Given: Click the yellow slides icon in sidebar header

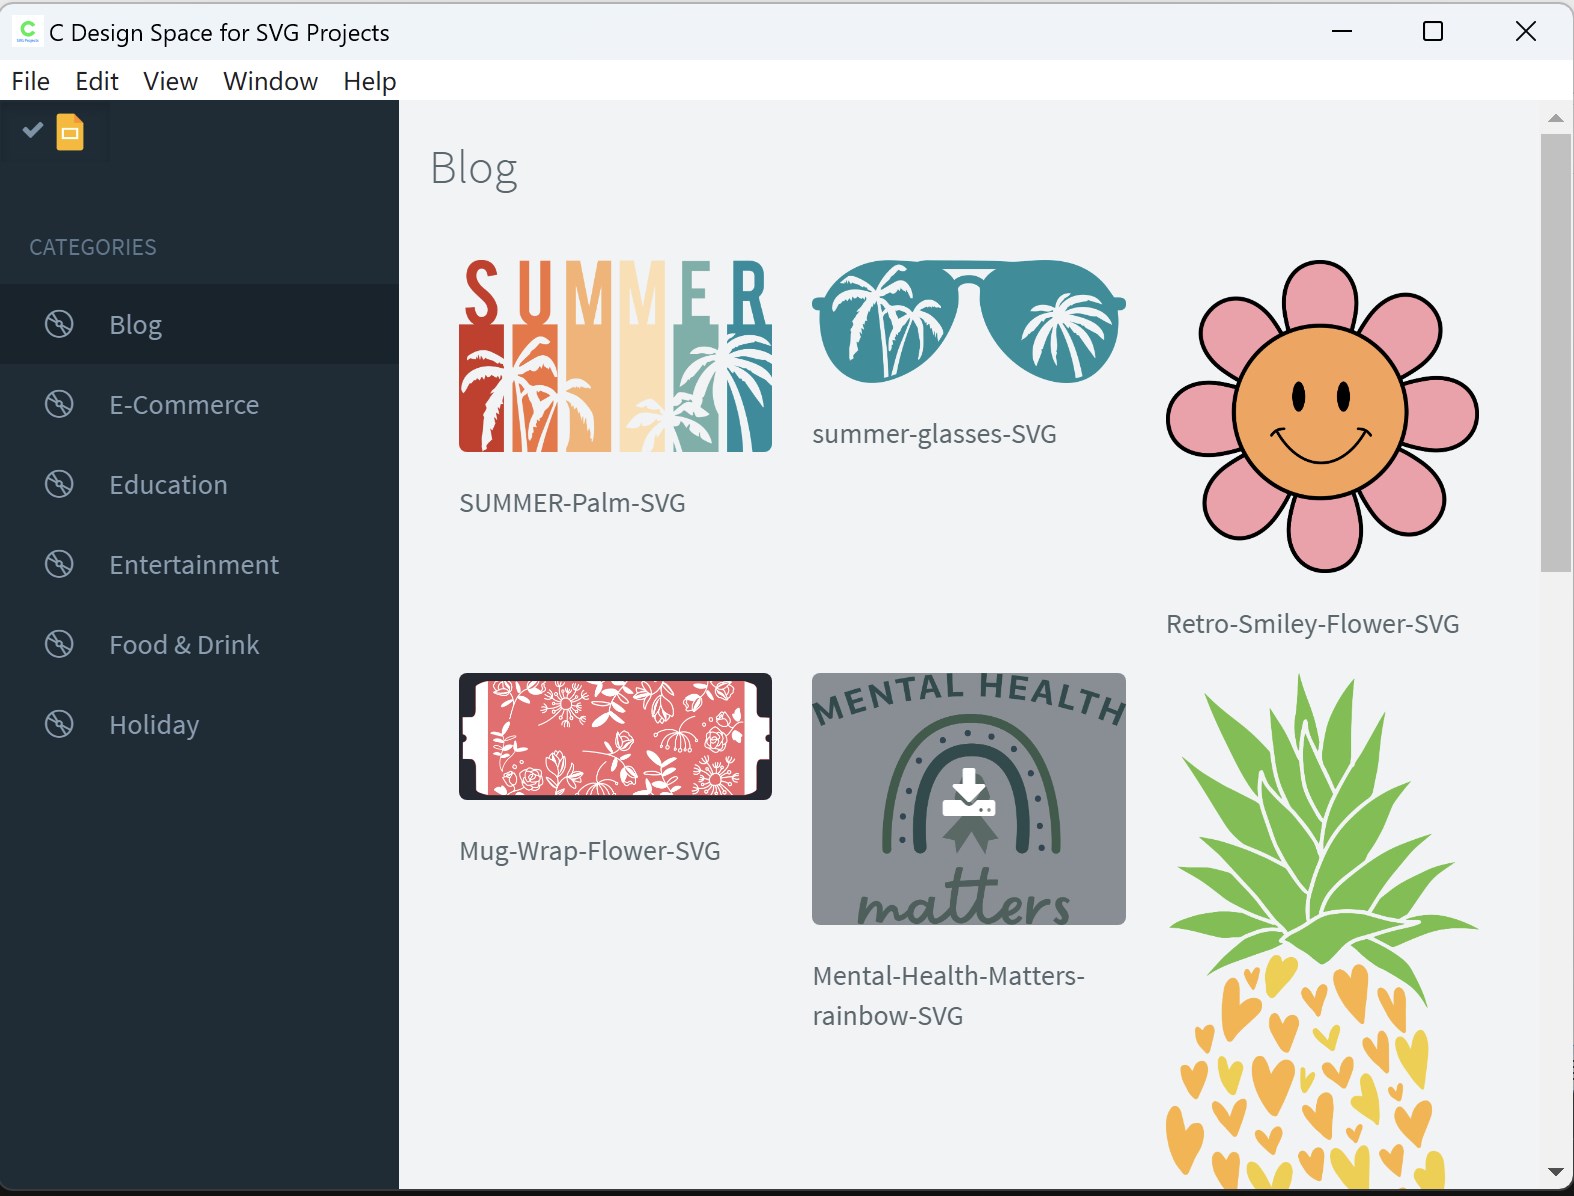Looking at the screenshot, I should click(70, 132).
